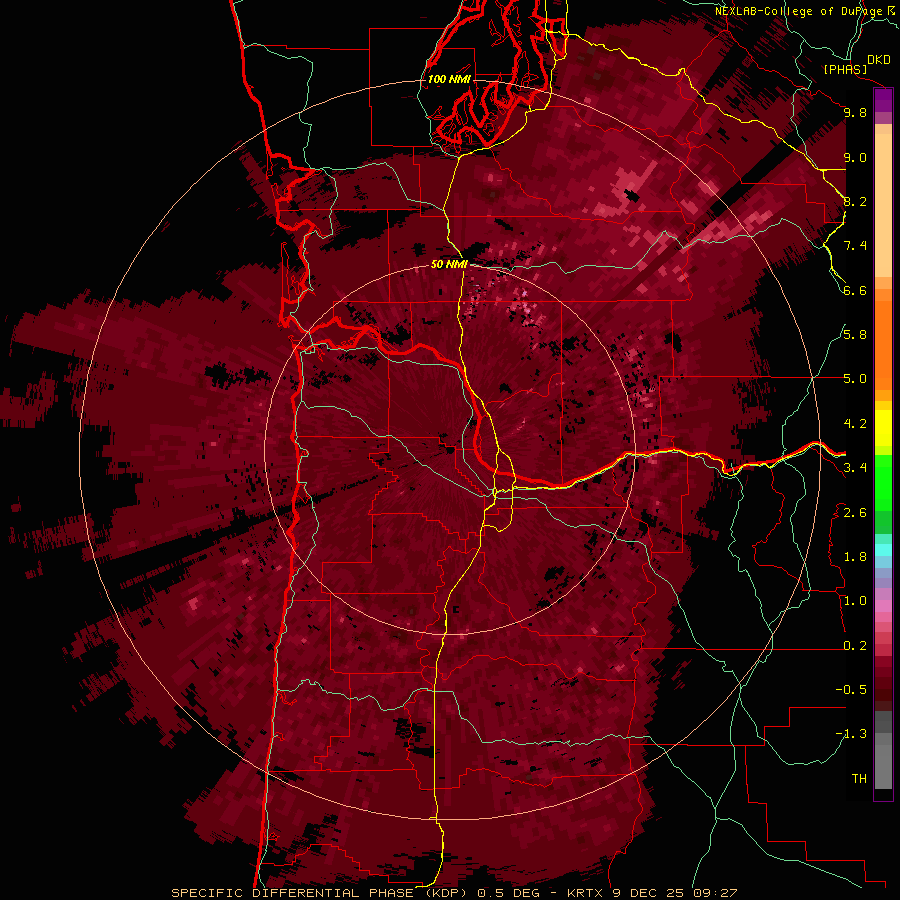
Task: Click the -1.3 value on color scale
Action: [851, 734]
